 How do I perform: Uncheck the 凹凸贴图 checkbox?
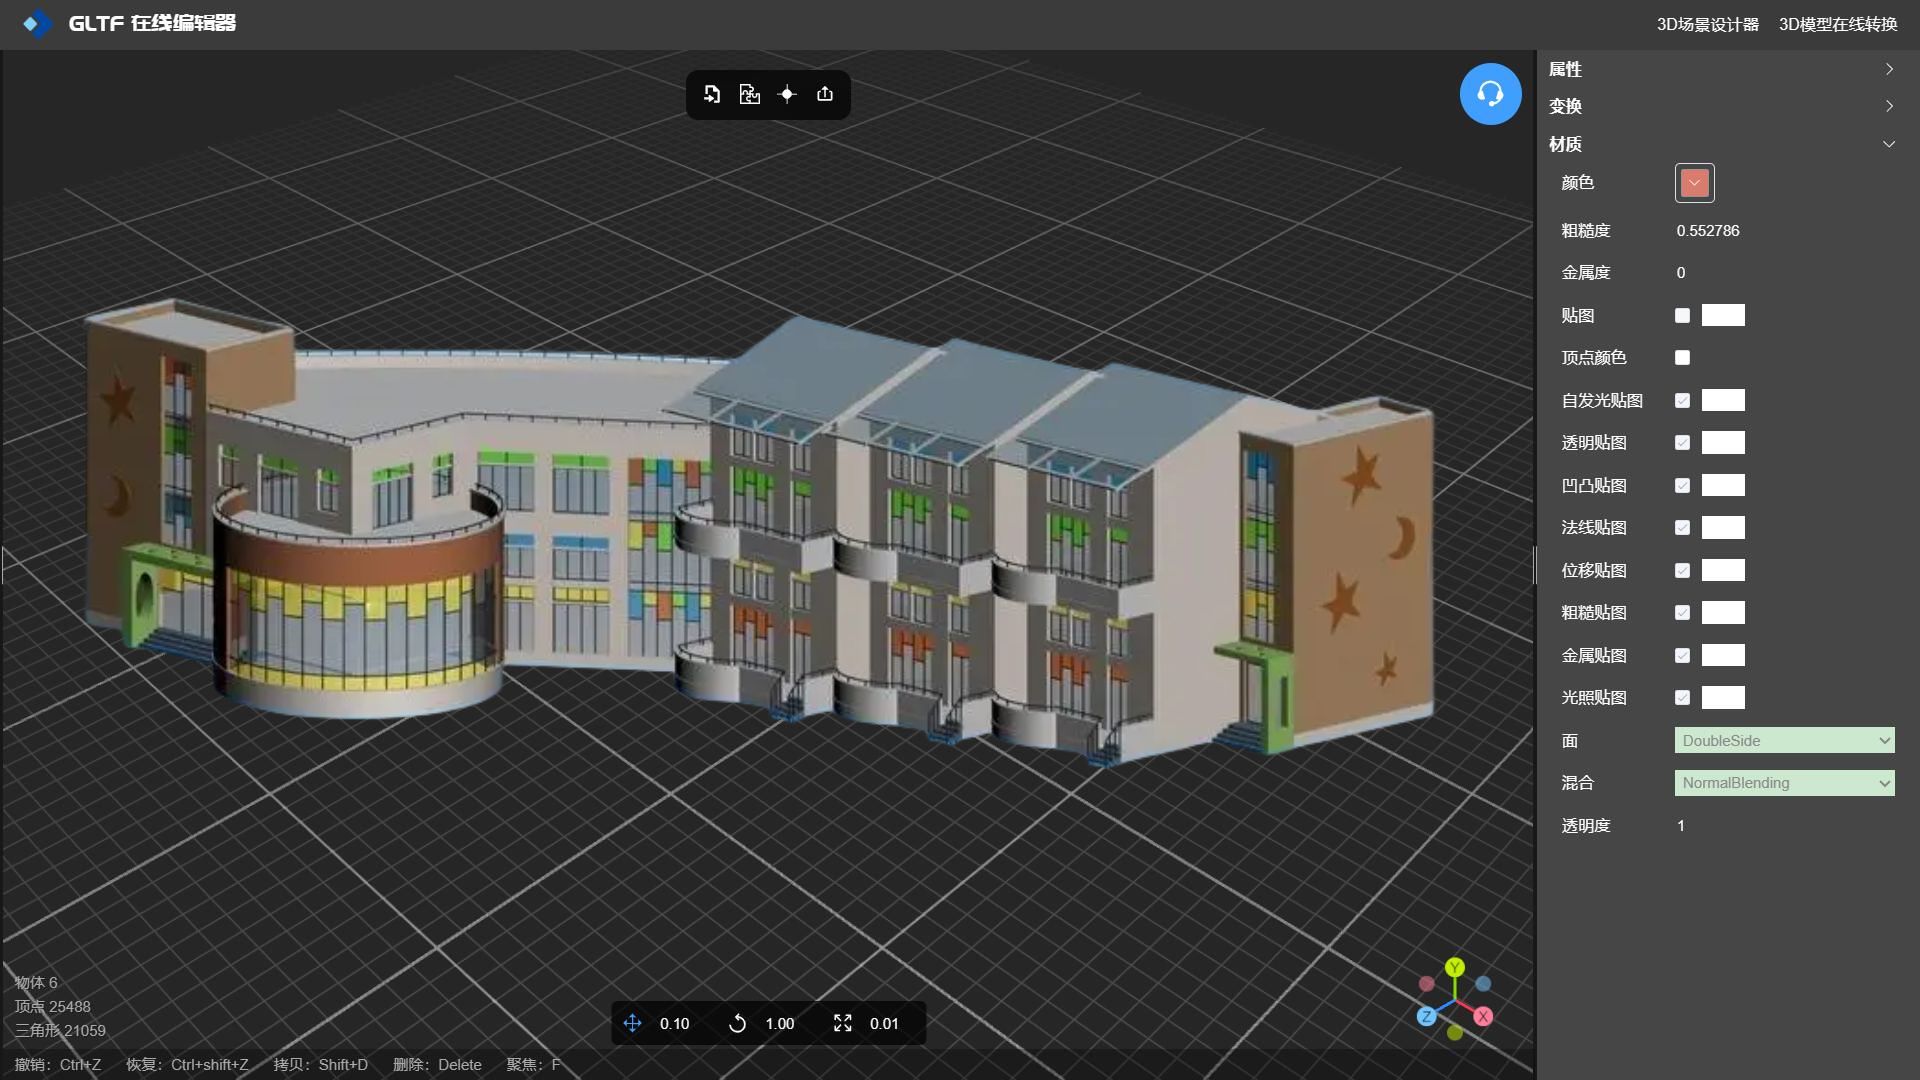(1682, 485)
